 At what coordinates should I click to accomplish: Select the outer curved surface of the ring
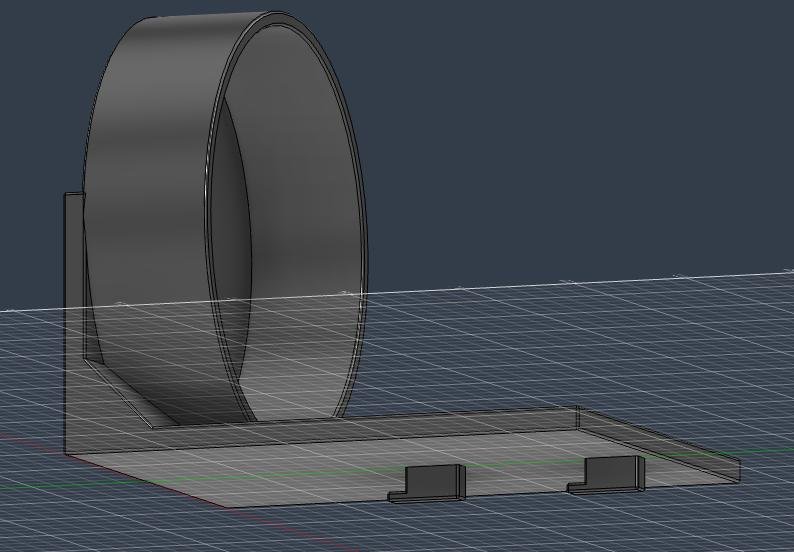click(x=150, y=150)
